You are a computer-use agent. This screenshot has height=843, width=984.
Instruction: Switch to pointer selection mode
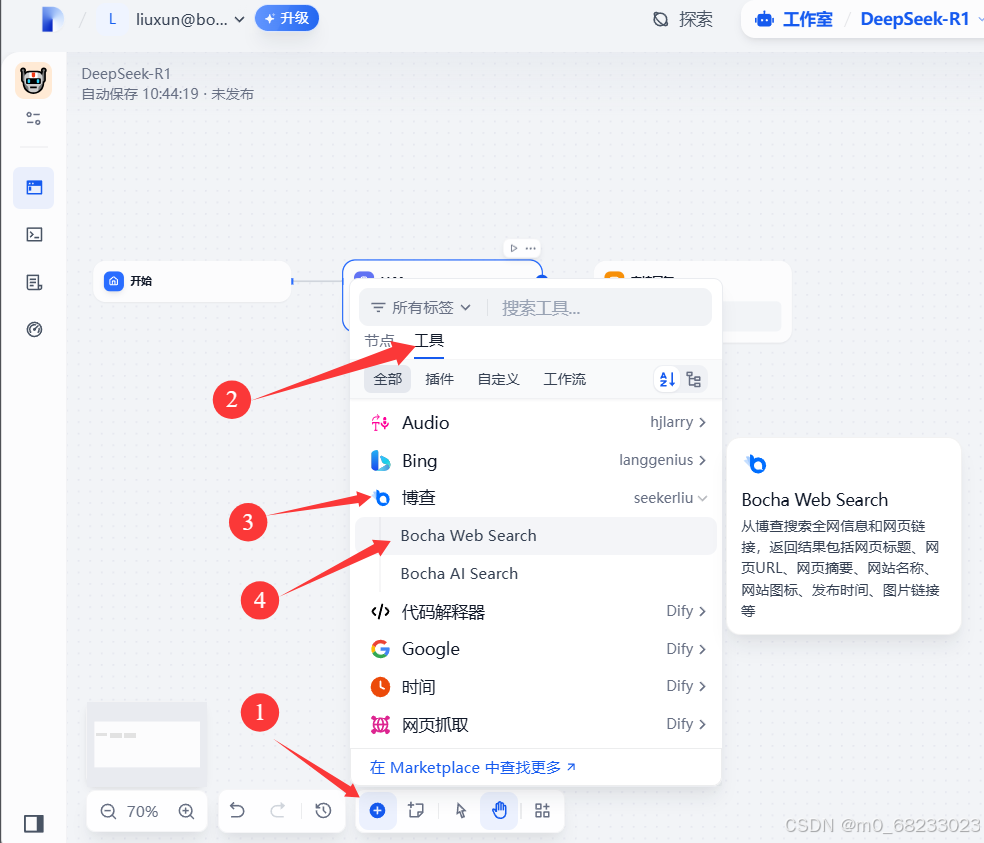pyautogui.click(x=461, y=810)
